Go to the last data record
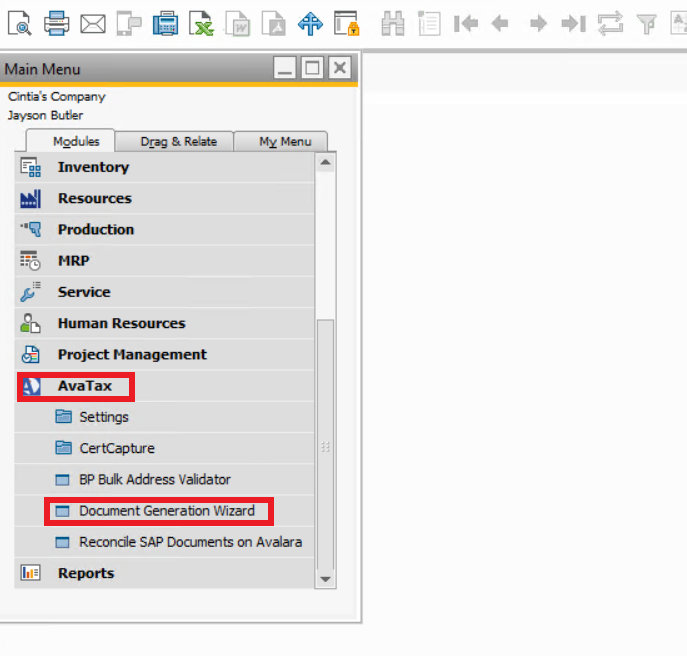687x656 pixels. point(574,24)
